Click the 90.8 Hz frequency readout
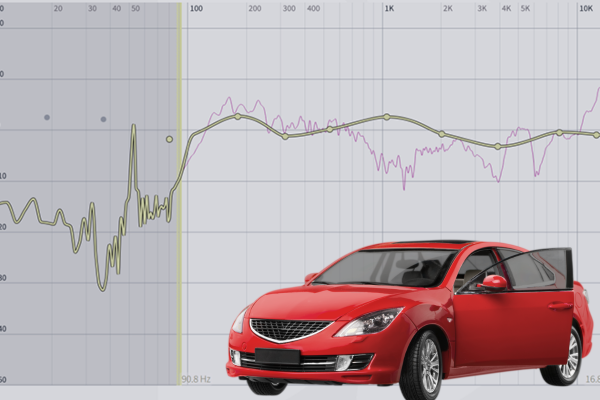This screenshot has height=400, width=600. (196, 380)
